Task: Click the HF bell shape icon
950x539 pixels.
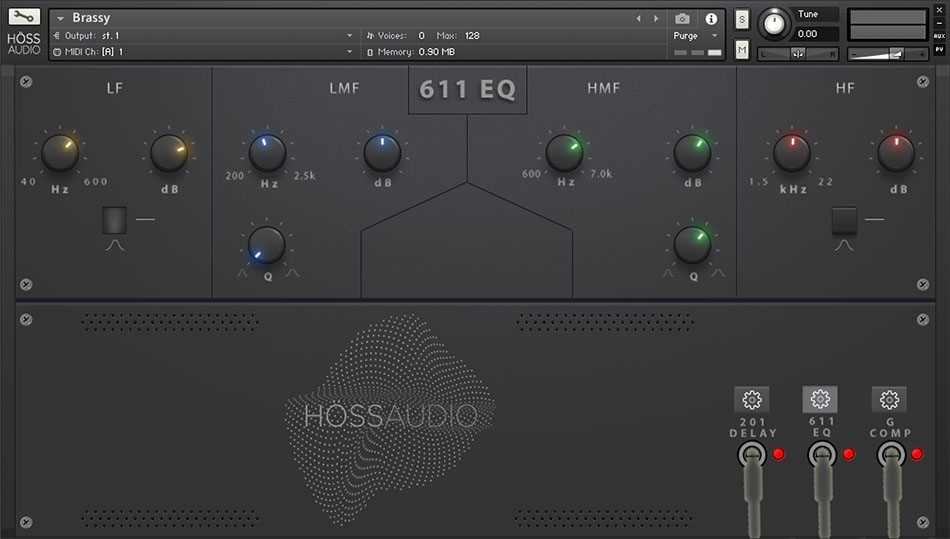Action: pyautogui.click(x=844, y=245)
